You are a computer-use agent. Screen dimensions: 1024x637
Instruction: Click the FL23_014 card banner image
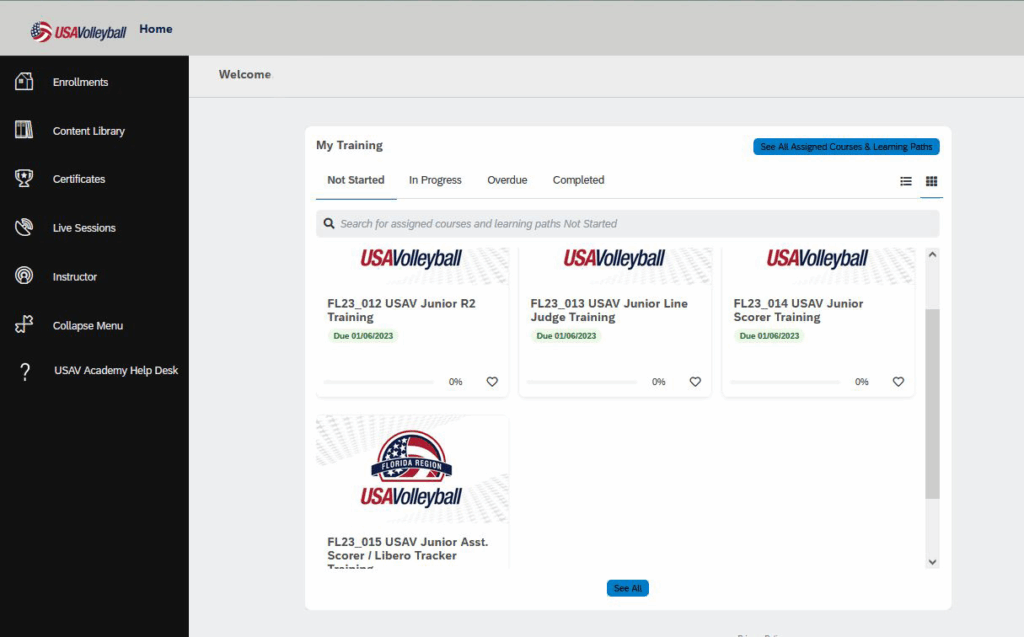[x=818, y=265]
